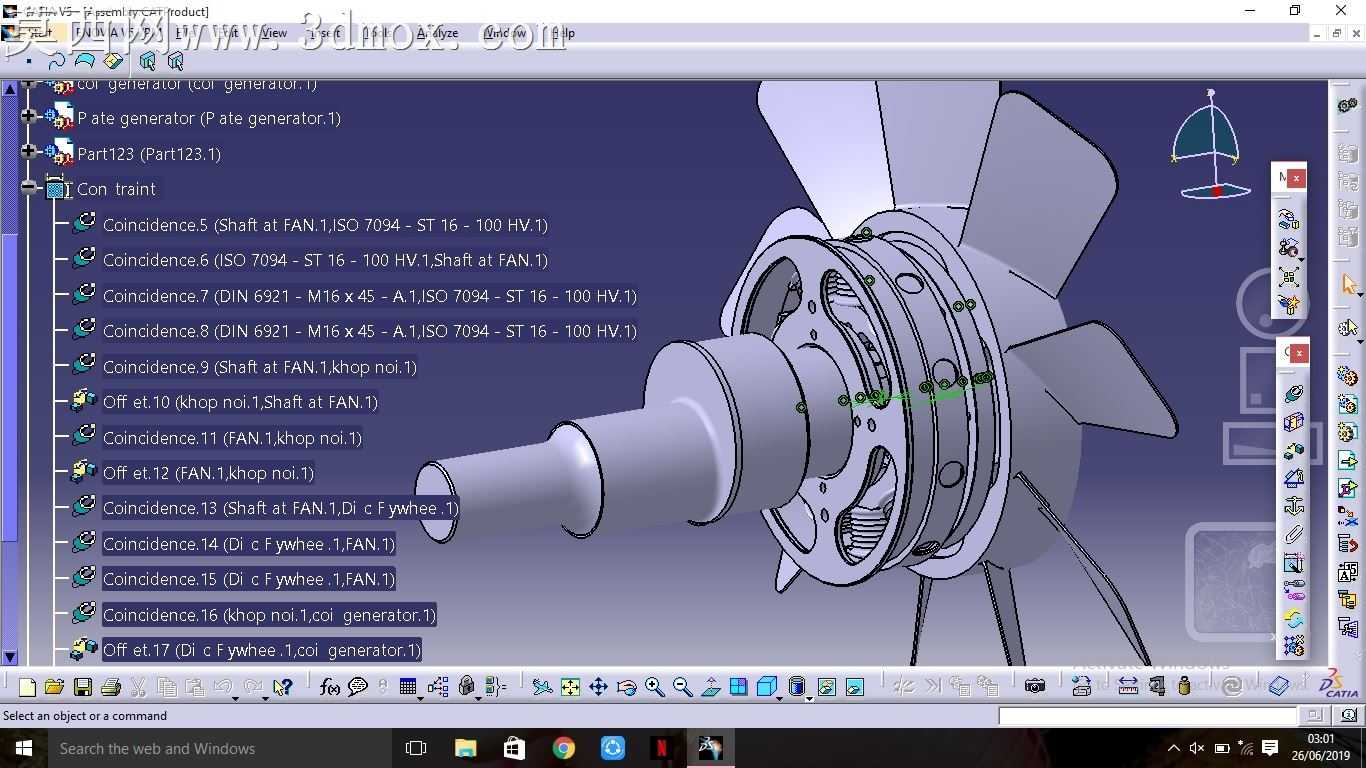Click the Isometric View cube icon

tap(766, 687)
